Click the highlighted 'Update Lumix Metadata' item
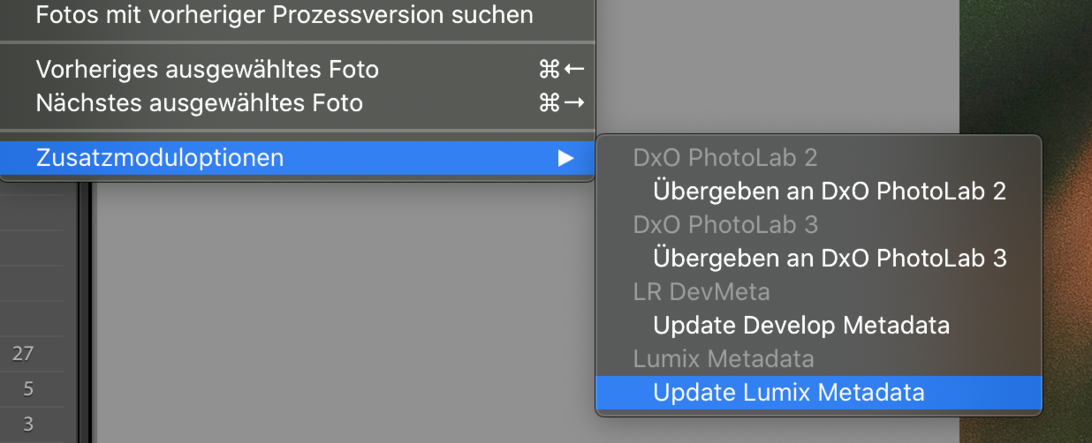This screenshot has height=443, width=1092. coord(788,393)
